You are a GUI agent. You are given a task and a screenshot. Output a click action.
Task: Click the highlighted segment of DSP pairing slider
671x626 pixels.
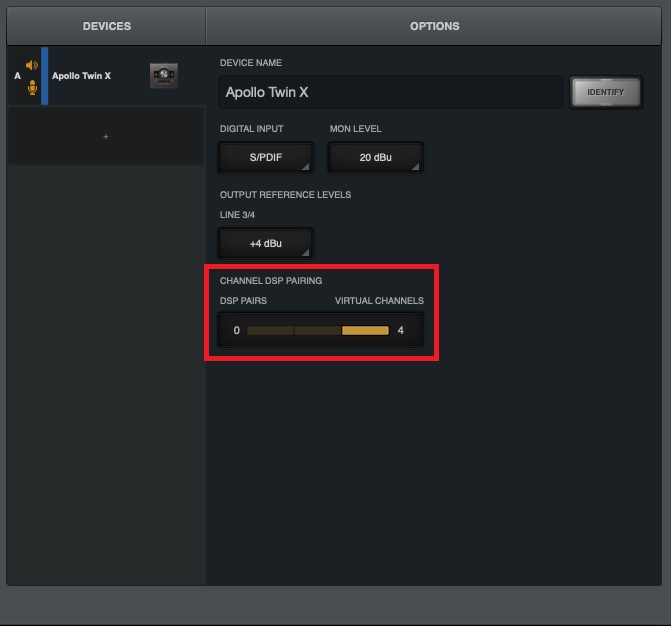coord(365,330)
